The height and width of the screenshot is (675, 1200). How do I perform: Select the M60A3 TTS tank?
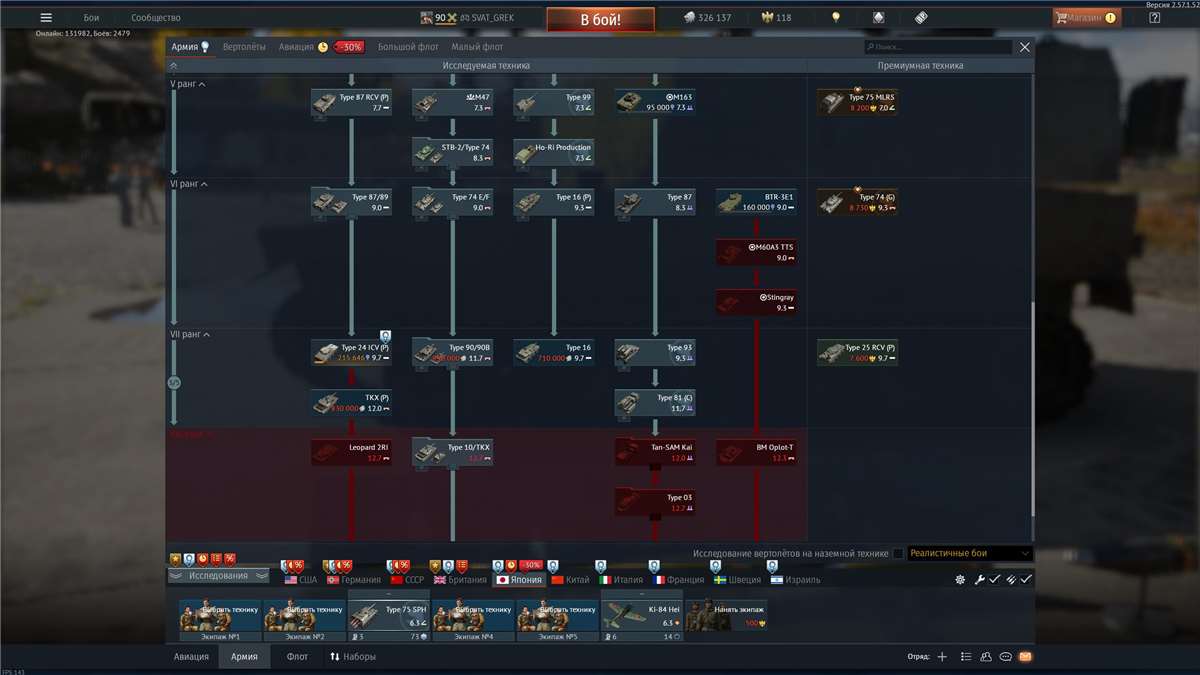[x=756, y=252]
